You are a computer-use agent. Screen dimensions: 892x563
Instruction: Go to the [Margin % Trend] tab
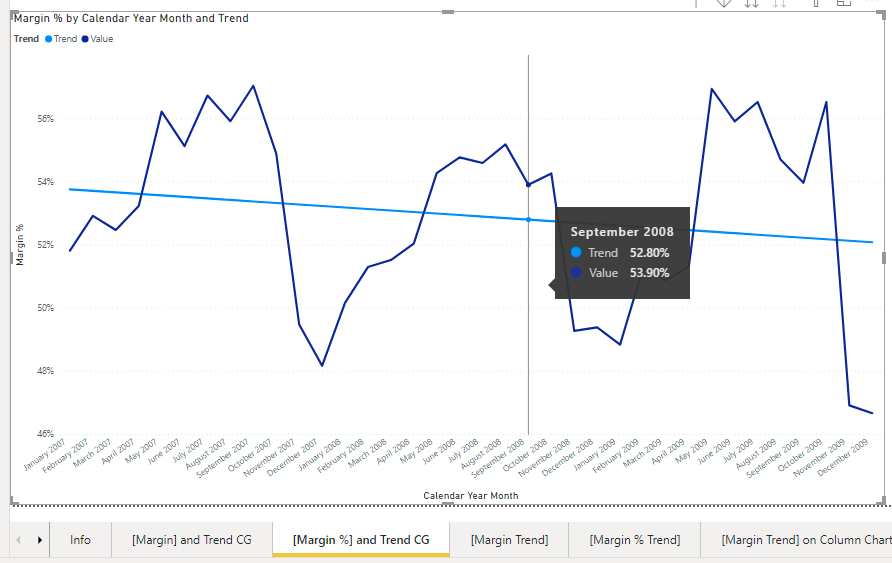tap(634, 540)
